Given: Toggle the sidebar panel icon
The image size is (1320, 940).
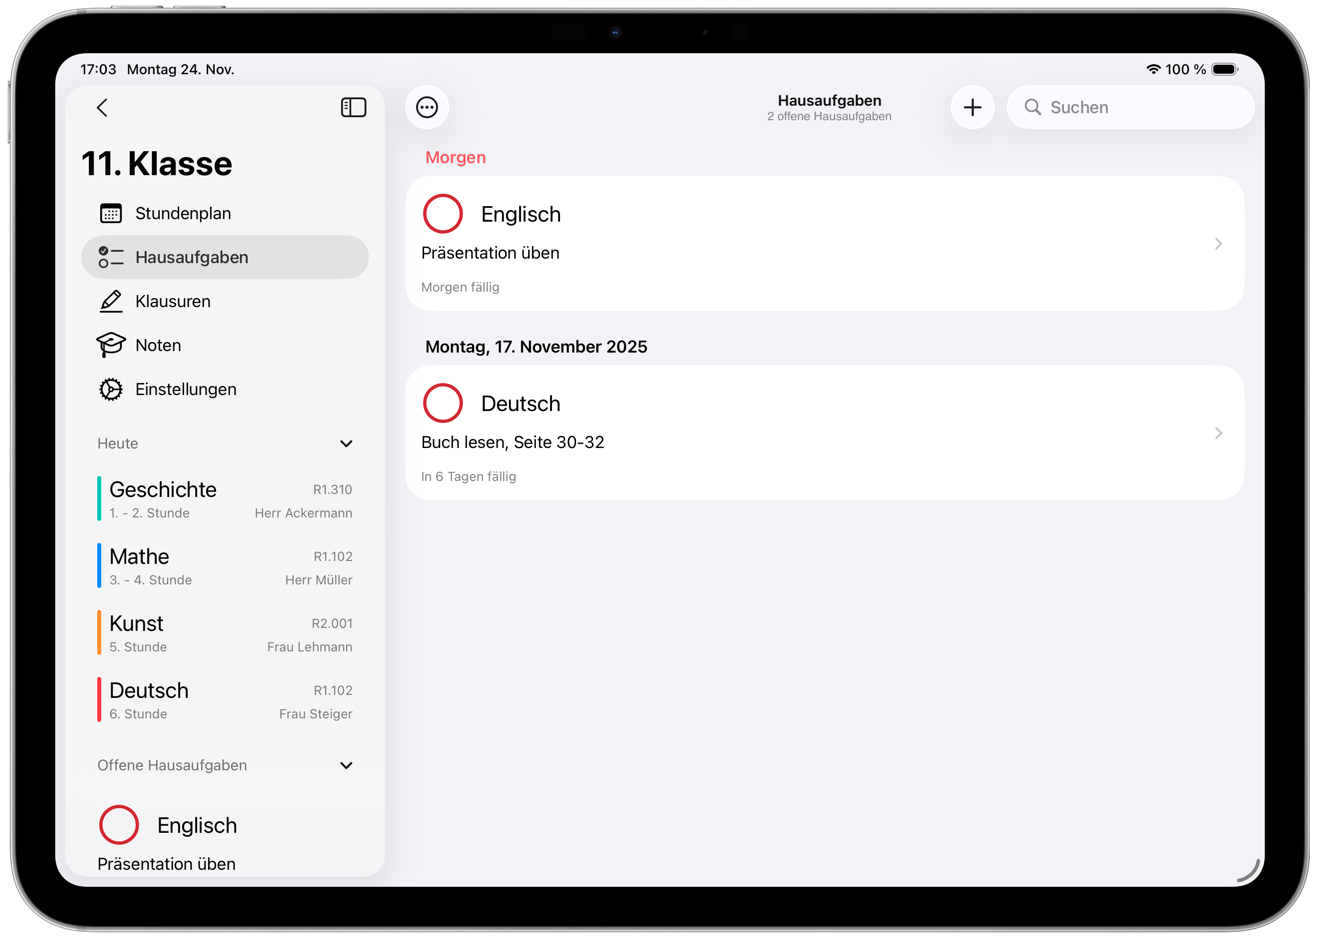Looking at the screenshot, I should (353, 108).
